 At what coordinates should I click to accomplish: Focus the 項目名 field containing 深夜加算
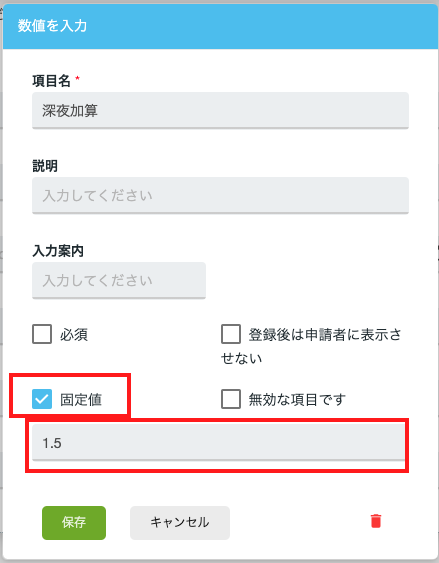(220, 111)
